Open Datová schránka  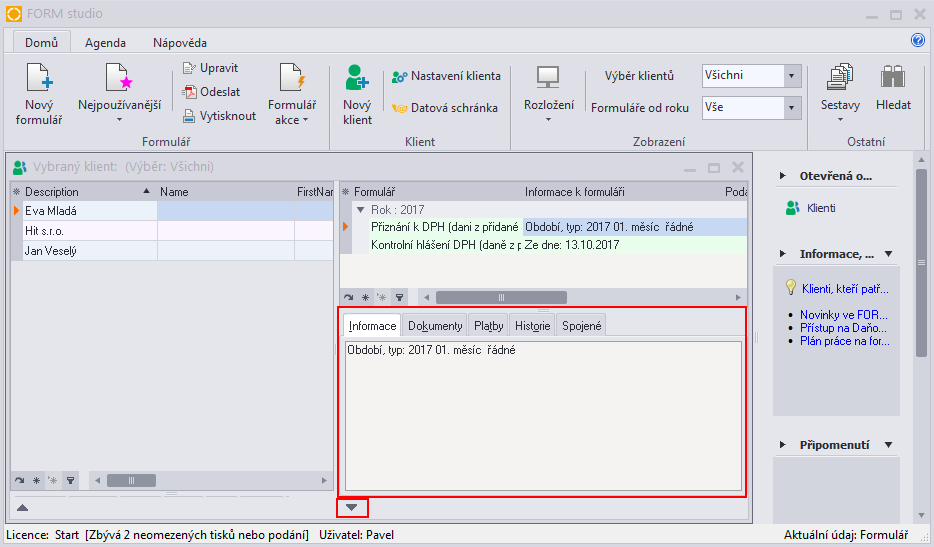tap(444, 108)
